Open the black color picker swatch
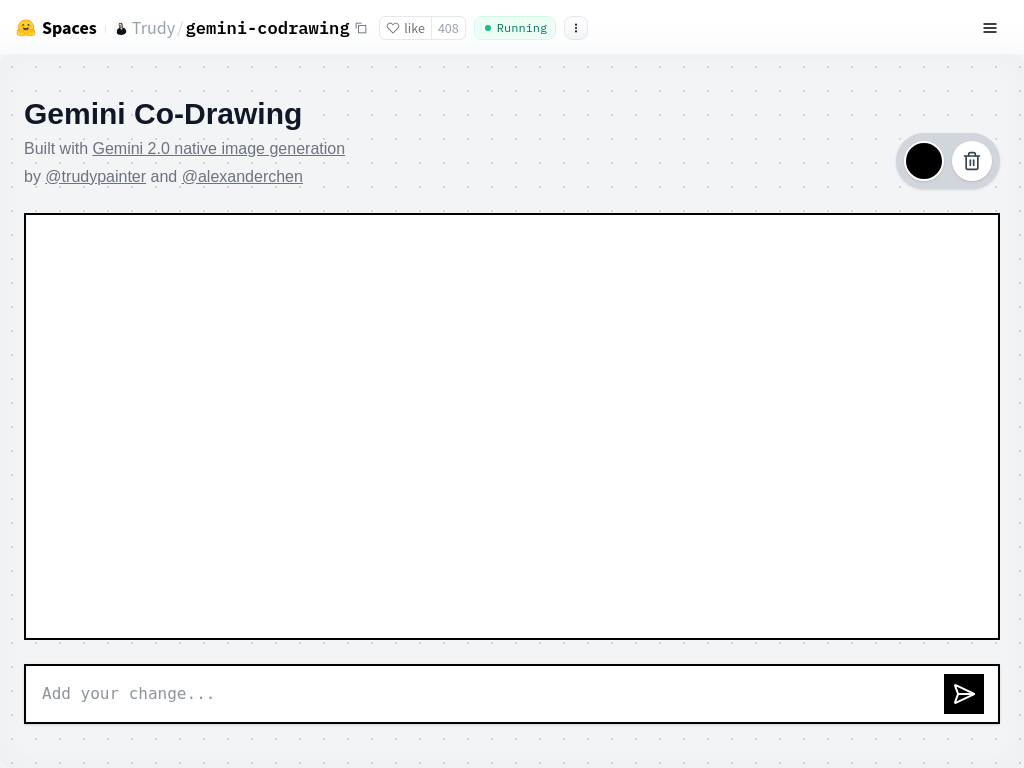The width and height of the screenshot is (1024, 768). point(924,161)
